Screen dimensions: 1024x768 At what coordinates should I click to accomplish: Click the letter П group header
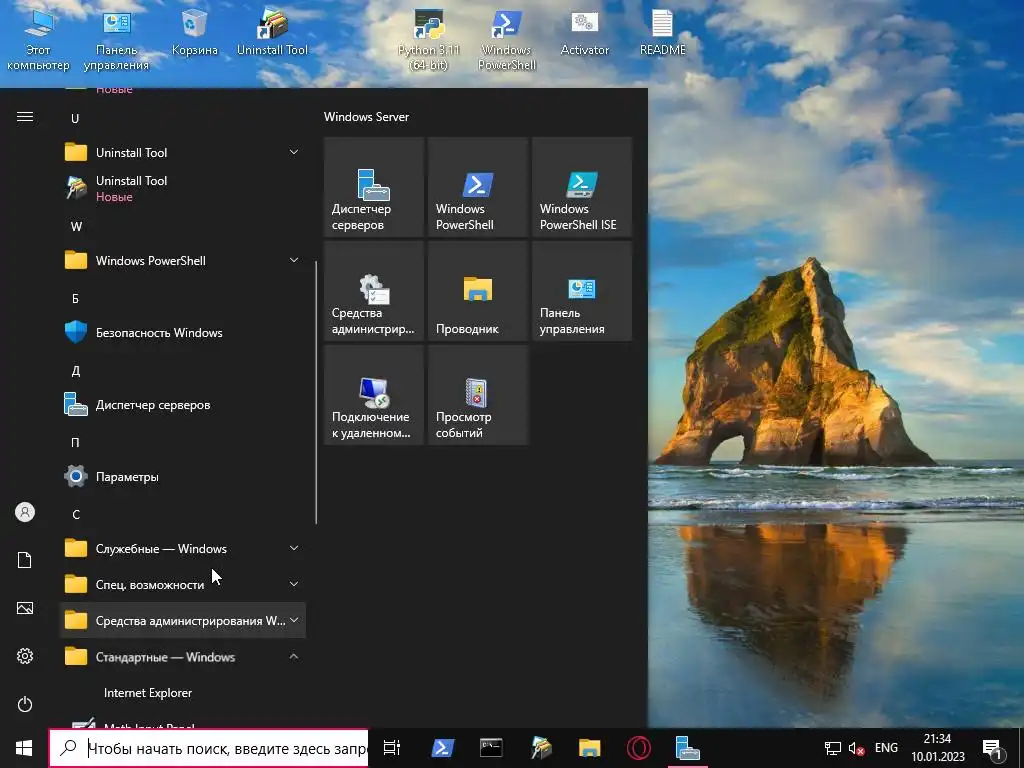tap(75, 442)
